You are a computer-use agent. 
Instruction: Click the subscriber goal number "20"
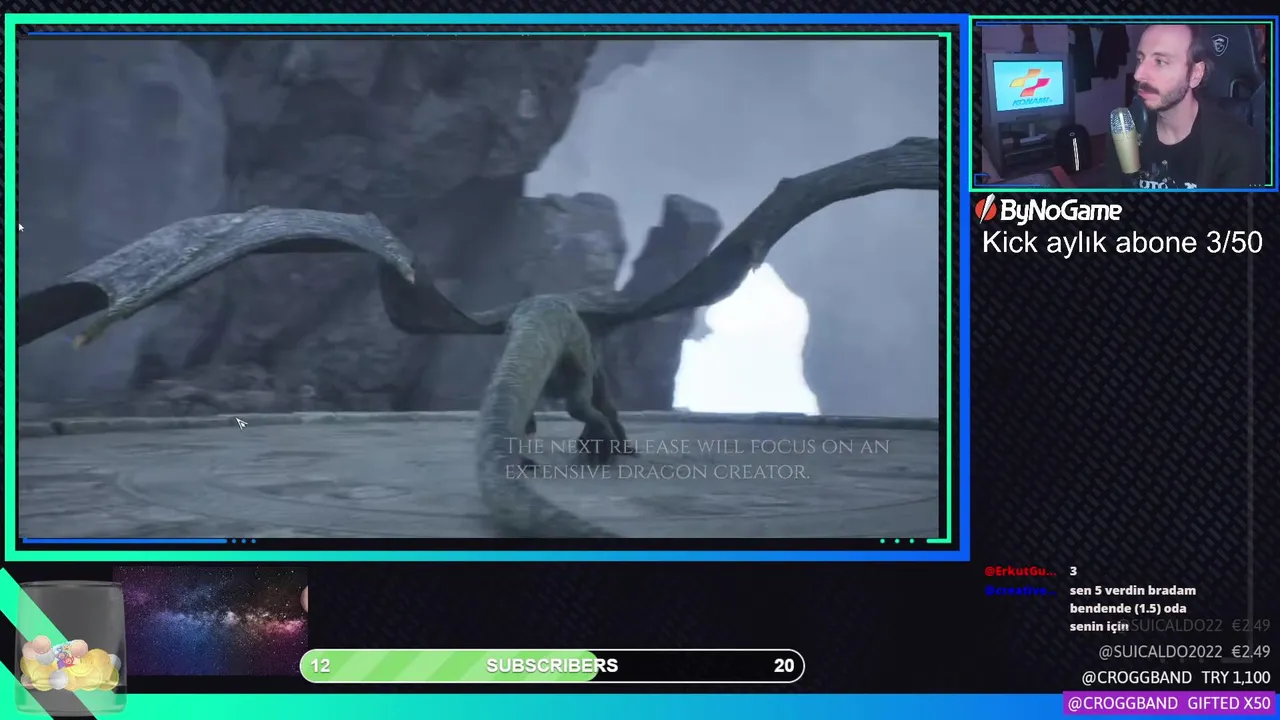[784, 666]
